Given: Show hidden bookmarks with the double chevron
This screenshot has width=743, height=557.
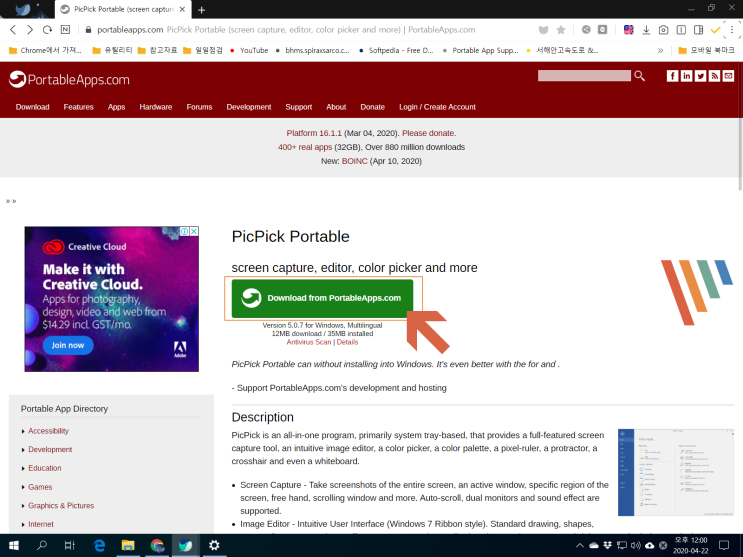Looking at the screenshot, I should coord(660,50).
